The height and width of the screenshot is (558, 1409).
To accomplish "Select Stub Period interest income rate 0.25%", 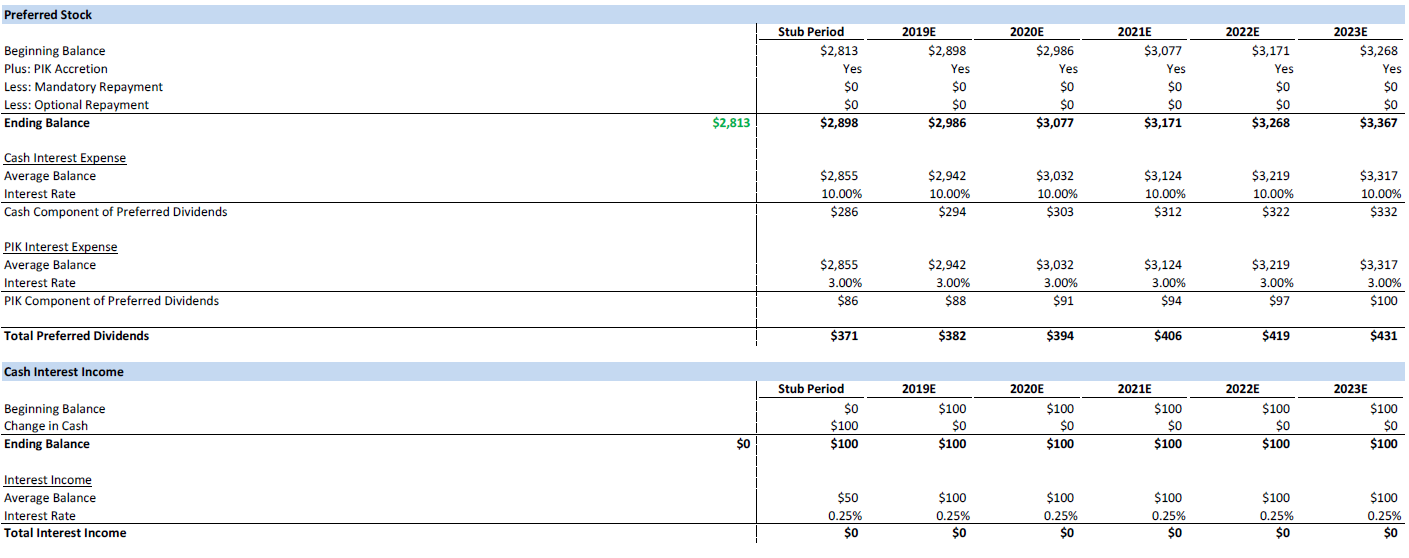I will (843, 516).
